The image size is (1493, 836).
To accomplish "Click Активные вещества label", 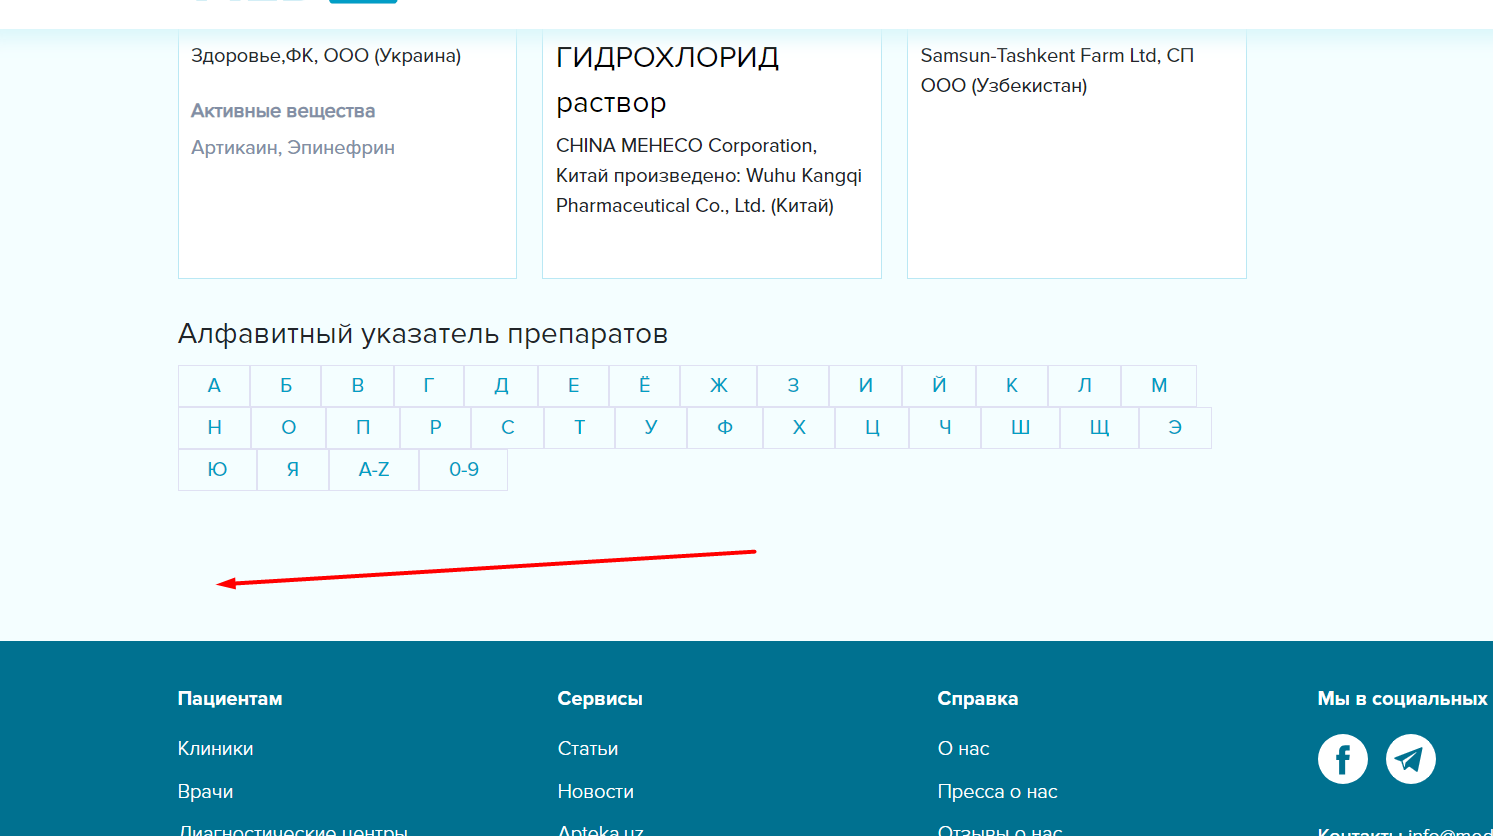I will coord(283,111).
